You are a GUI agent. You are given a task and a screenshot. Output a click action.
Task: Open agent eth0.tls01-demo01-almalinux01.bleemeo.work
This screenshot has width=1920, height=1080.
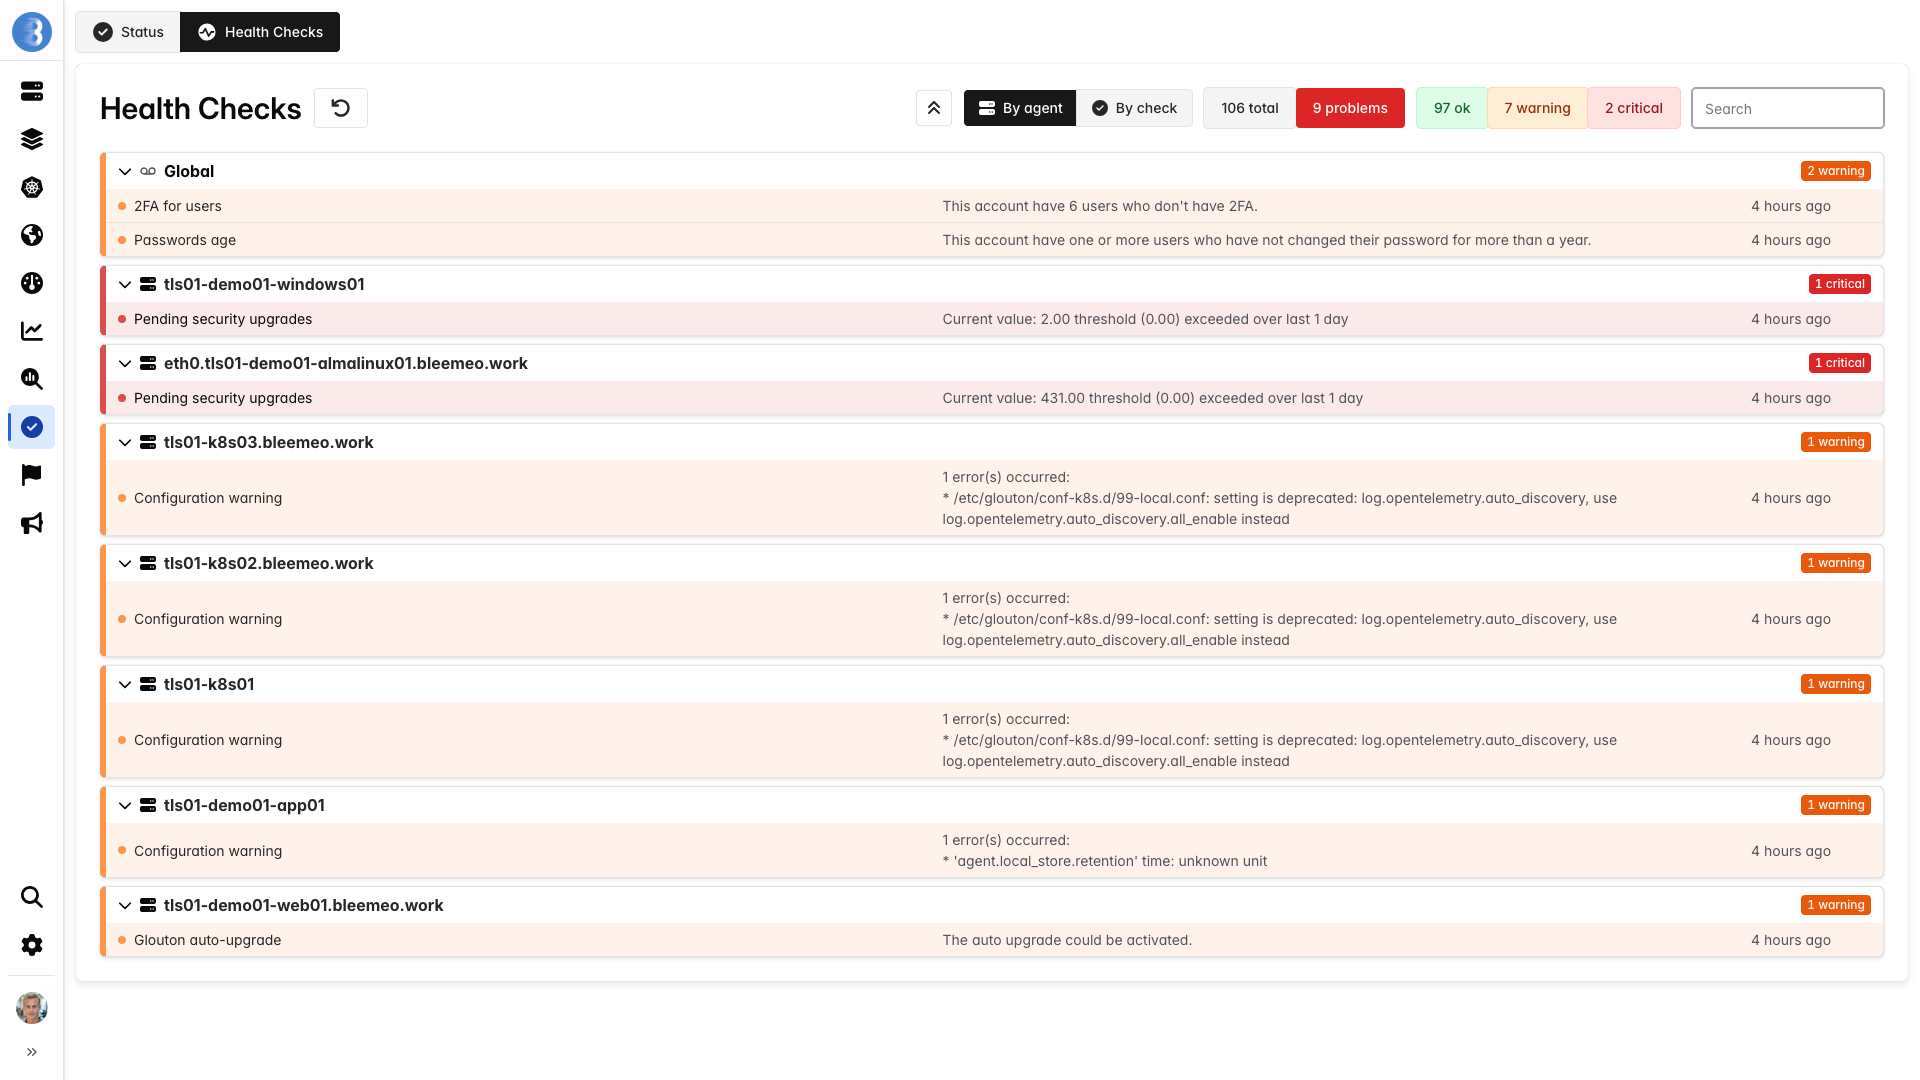pyautogui.click(x=346, y=363)
